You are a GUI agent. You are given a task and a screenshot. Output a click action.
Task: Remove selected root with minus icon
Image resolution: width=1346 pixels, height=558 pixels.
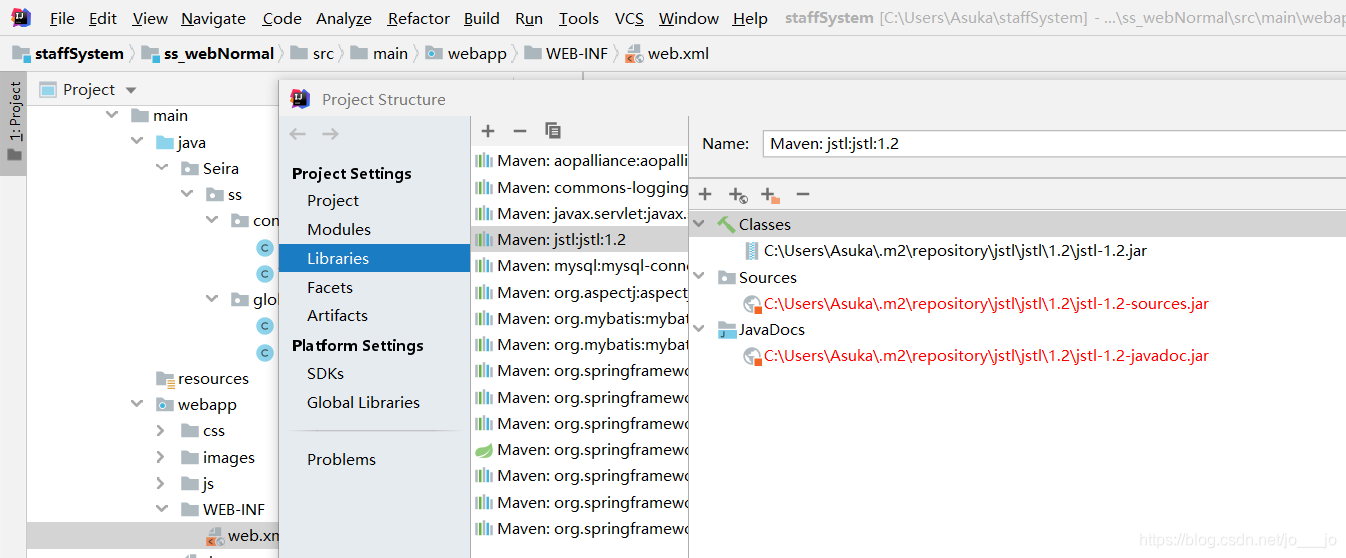click(x=802, y=194)
